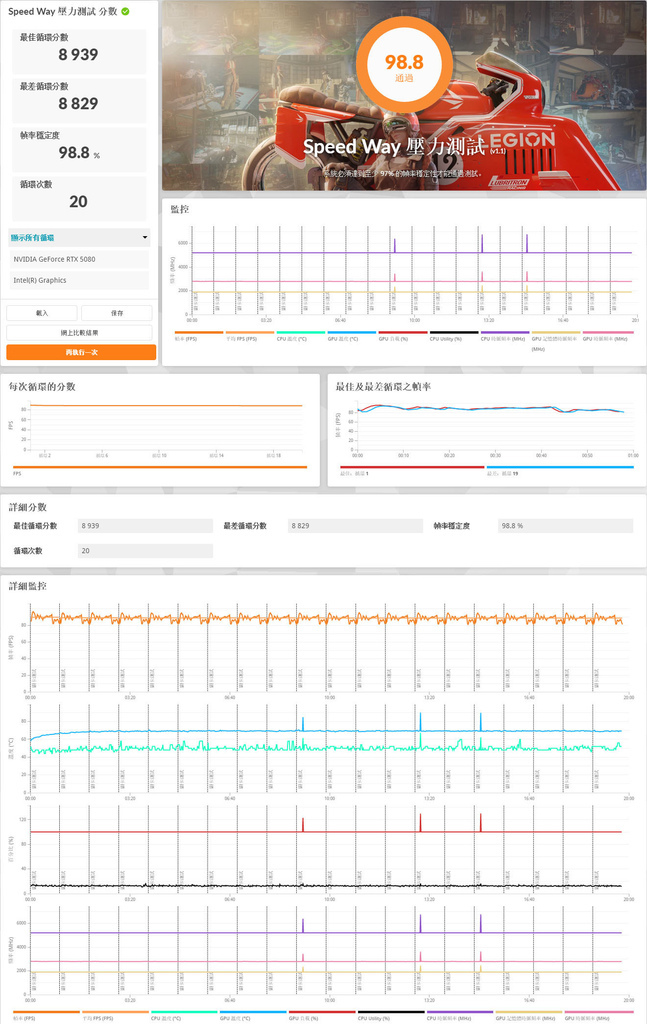Click the Speed Way 壓力測試 title on the banner
Viewport: 647px width, 1024px height.
(x=394, y=146)
